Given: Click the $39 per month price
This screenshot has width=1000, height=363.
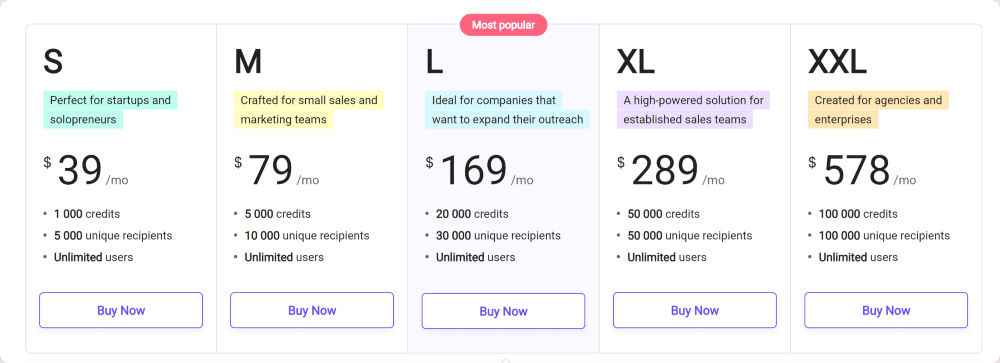Looking at the screenshot, I should 86,171.
